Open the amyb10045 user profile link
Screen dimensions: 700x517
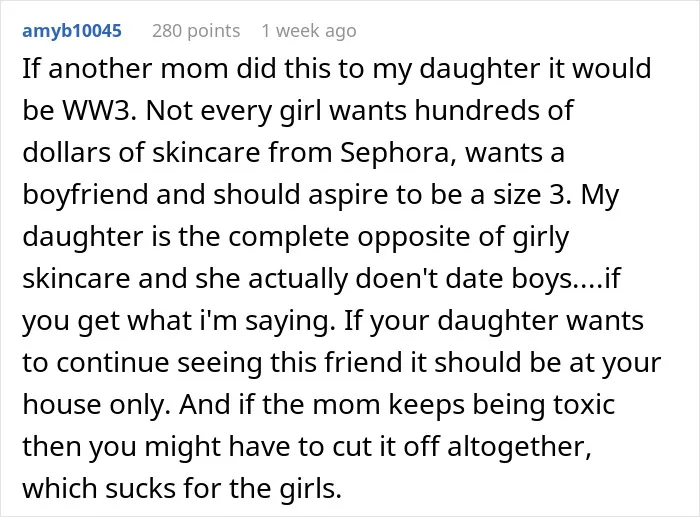pos(72,31)
